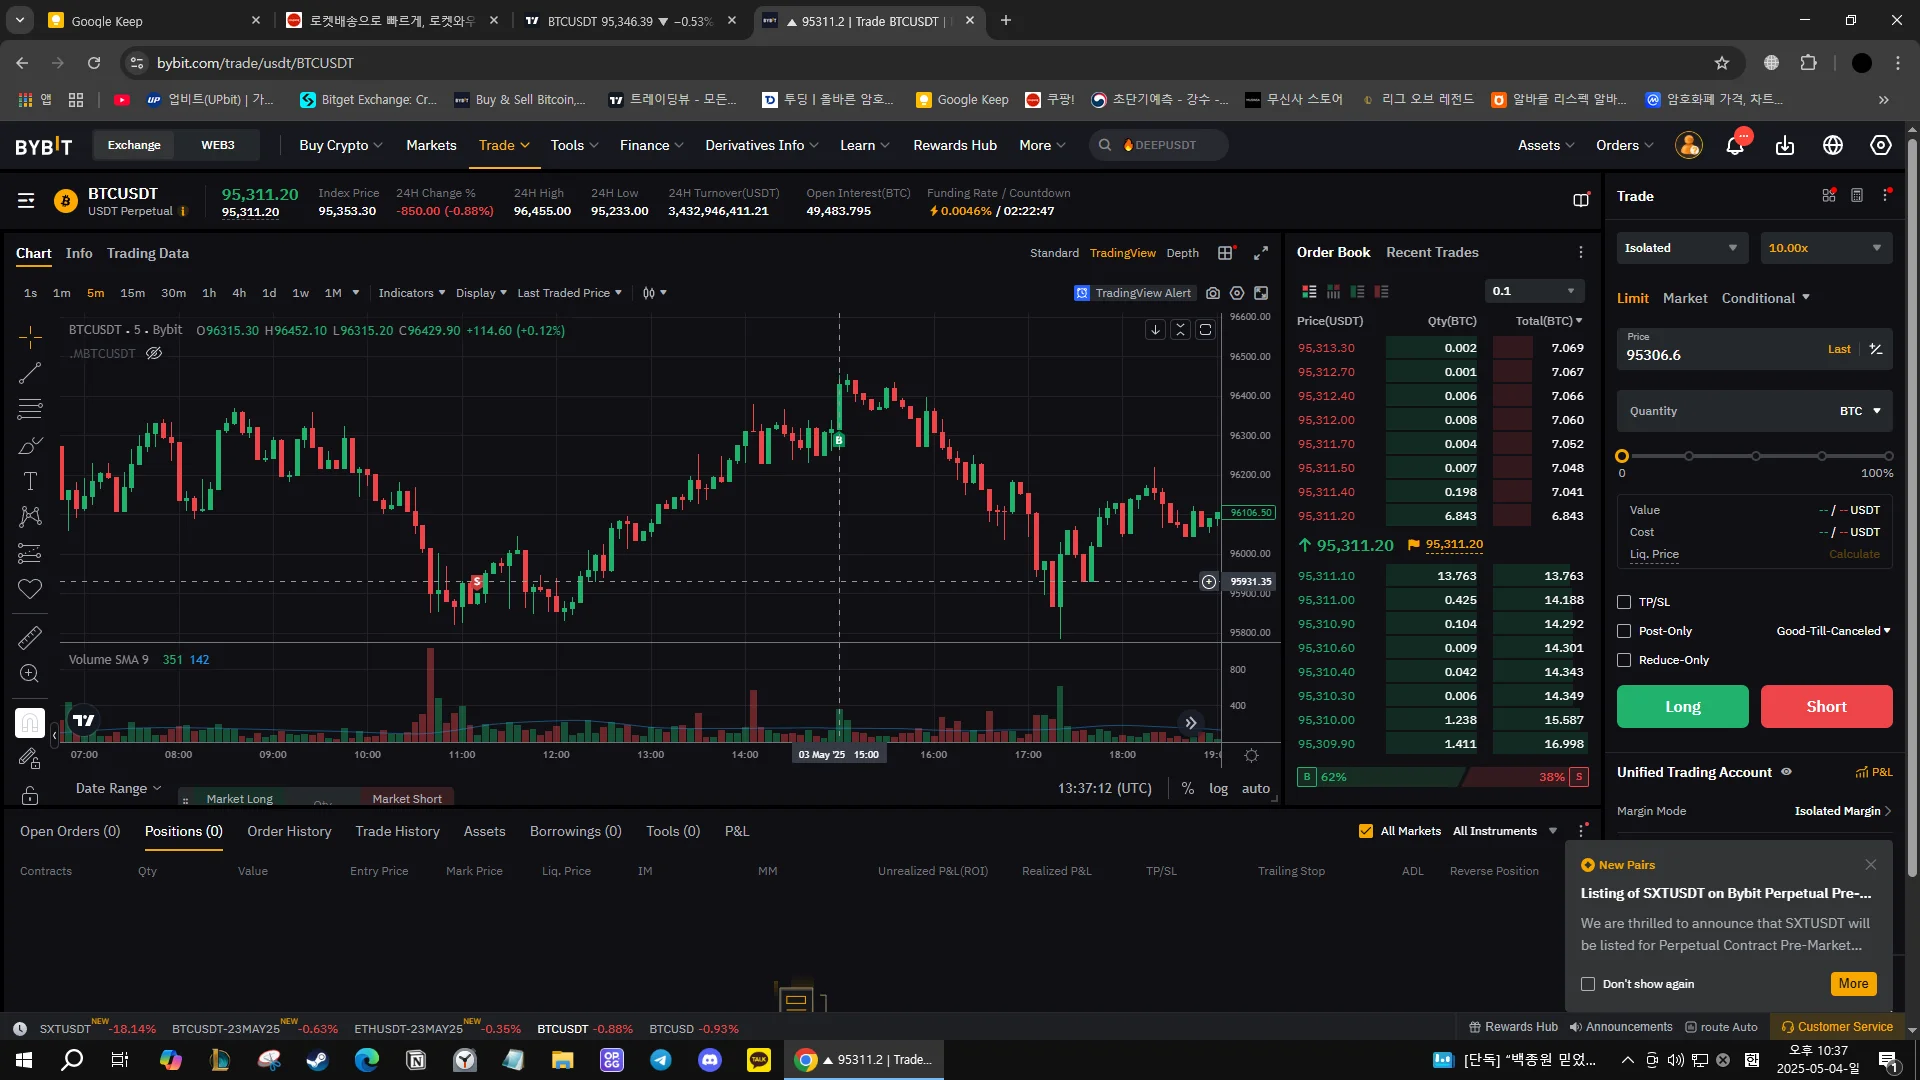Expand the Indicators dropdown

[411, 293]
